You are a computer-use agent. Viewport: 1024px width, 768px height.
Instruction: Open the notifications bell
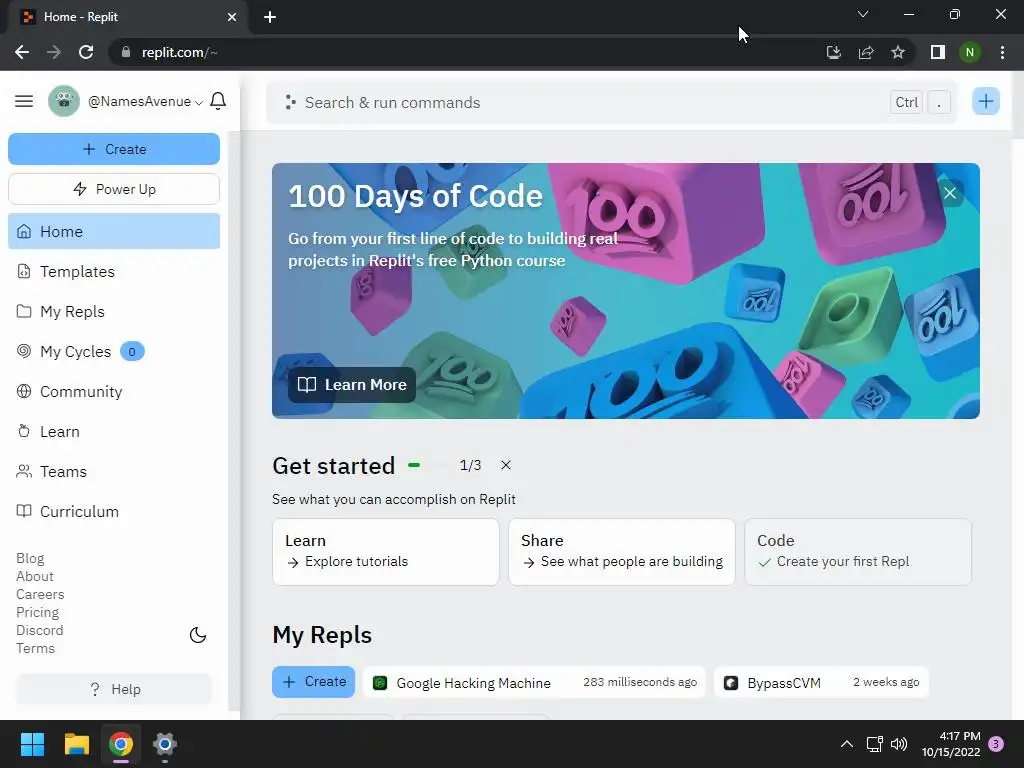tap(218, 101)
